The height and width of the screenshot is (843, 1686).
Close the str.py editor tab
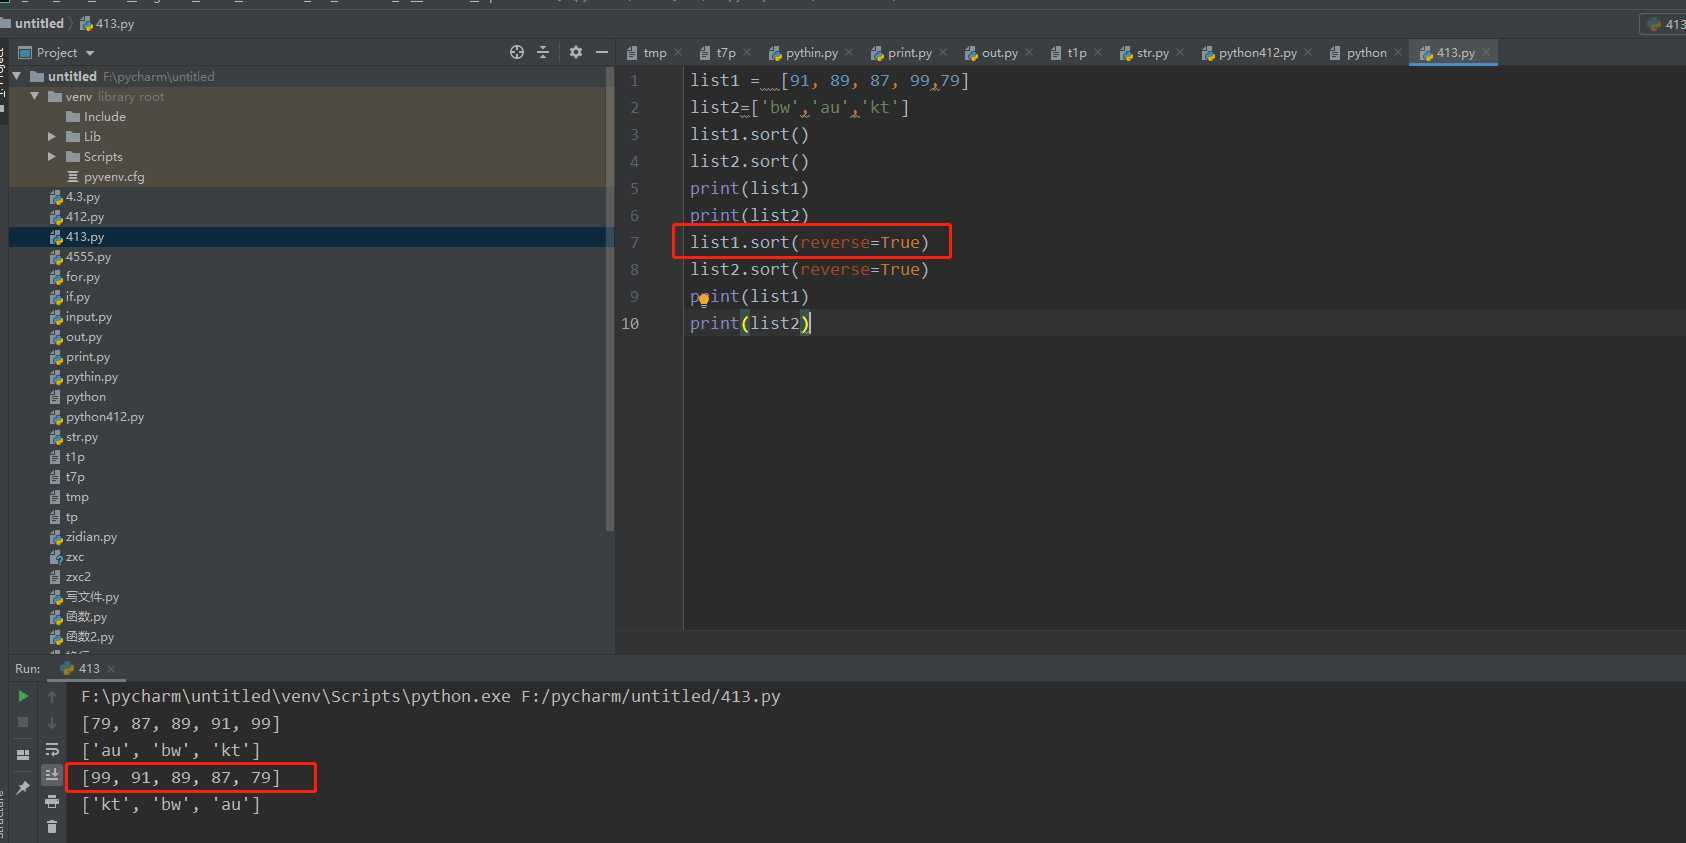[1180, 52]
